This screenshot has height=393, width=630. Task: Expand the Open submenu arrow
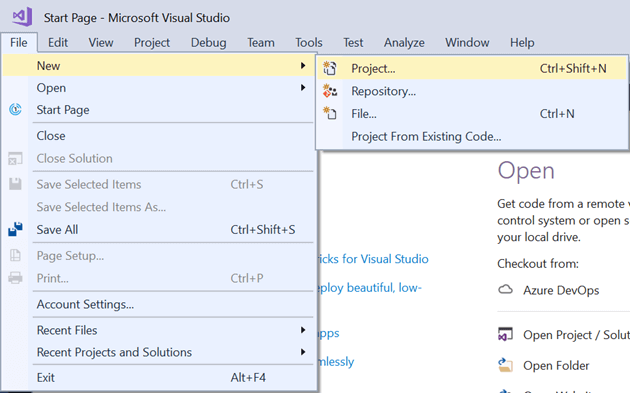(x=303, y=88)
